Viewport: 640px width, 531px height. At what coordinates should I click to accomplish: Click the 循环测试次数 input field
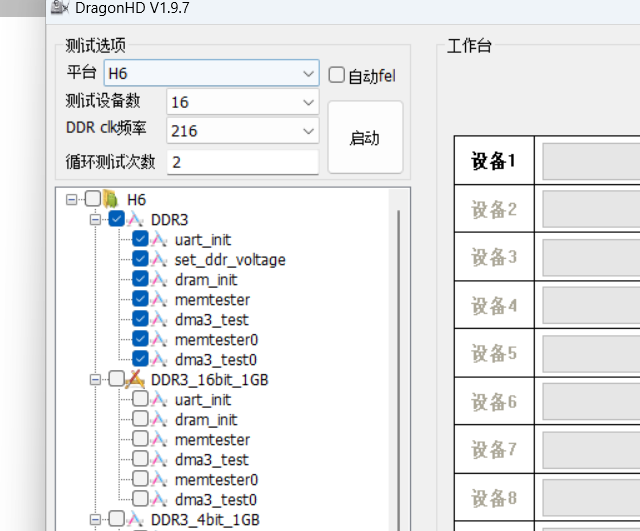click(x=243, y=162)
